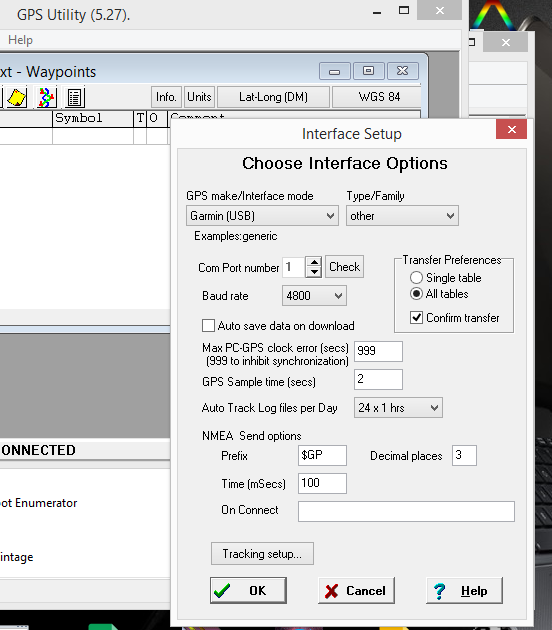Click the list document toolbar icon

(x=75, y=97)
